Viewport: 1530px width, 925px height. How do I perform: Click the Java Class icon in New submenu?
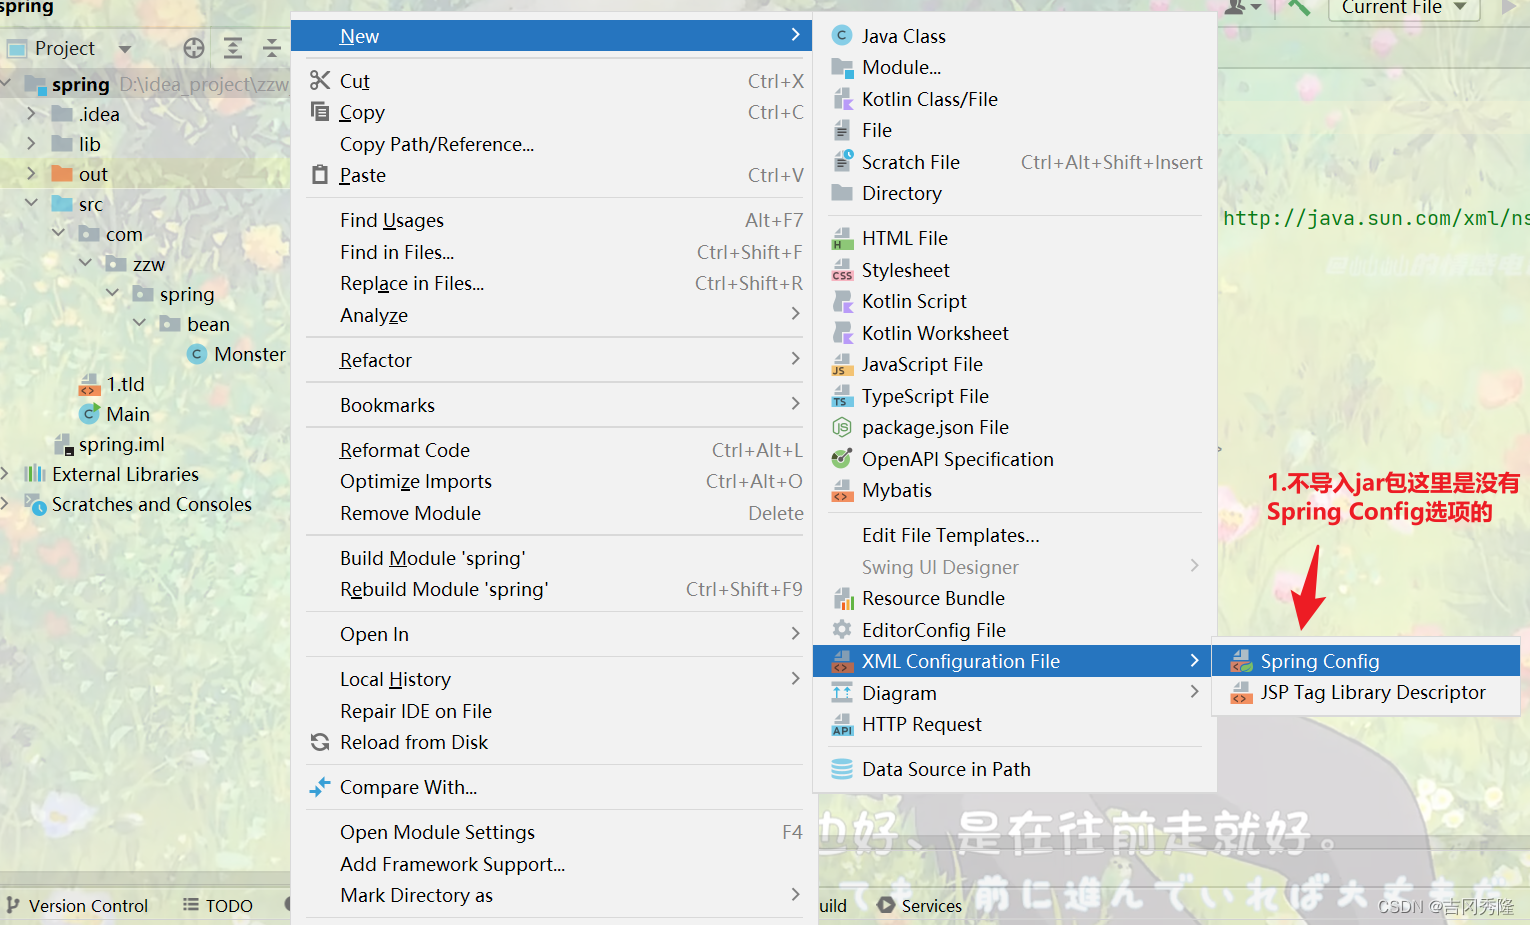(842, 36)
